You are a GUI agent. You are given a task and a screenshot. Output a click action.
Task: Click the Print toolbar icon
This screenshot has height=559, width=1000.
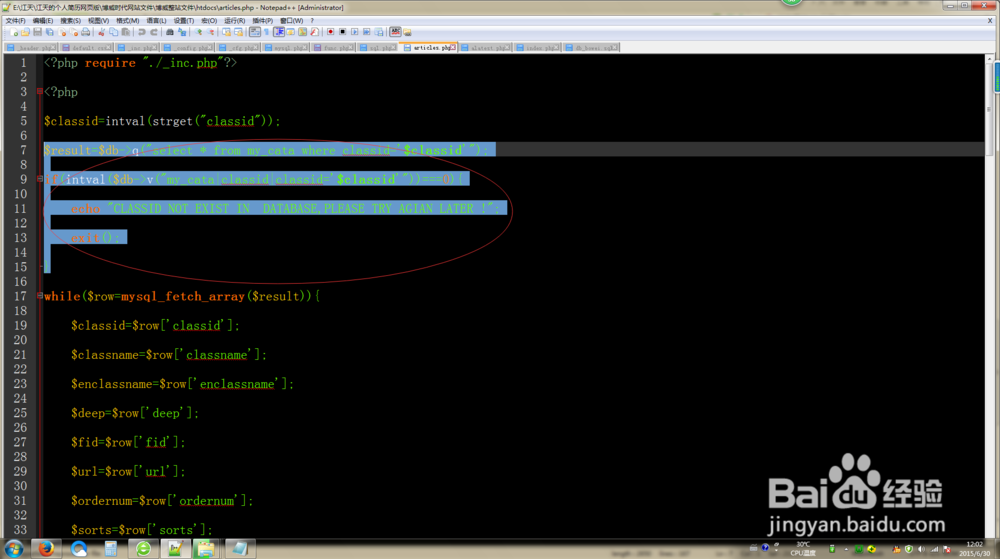click(85, 32)
